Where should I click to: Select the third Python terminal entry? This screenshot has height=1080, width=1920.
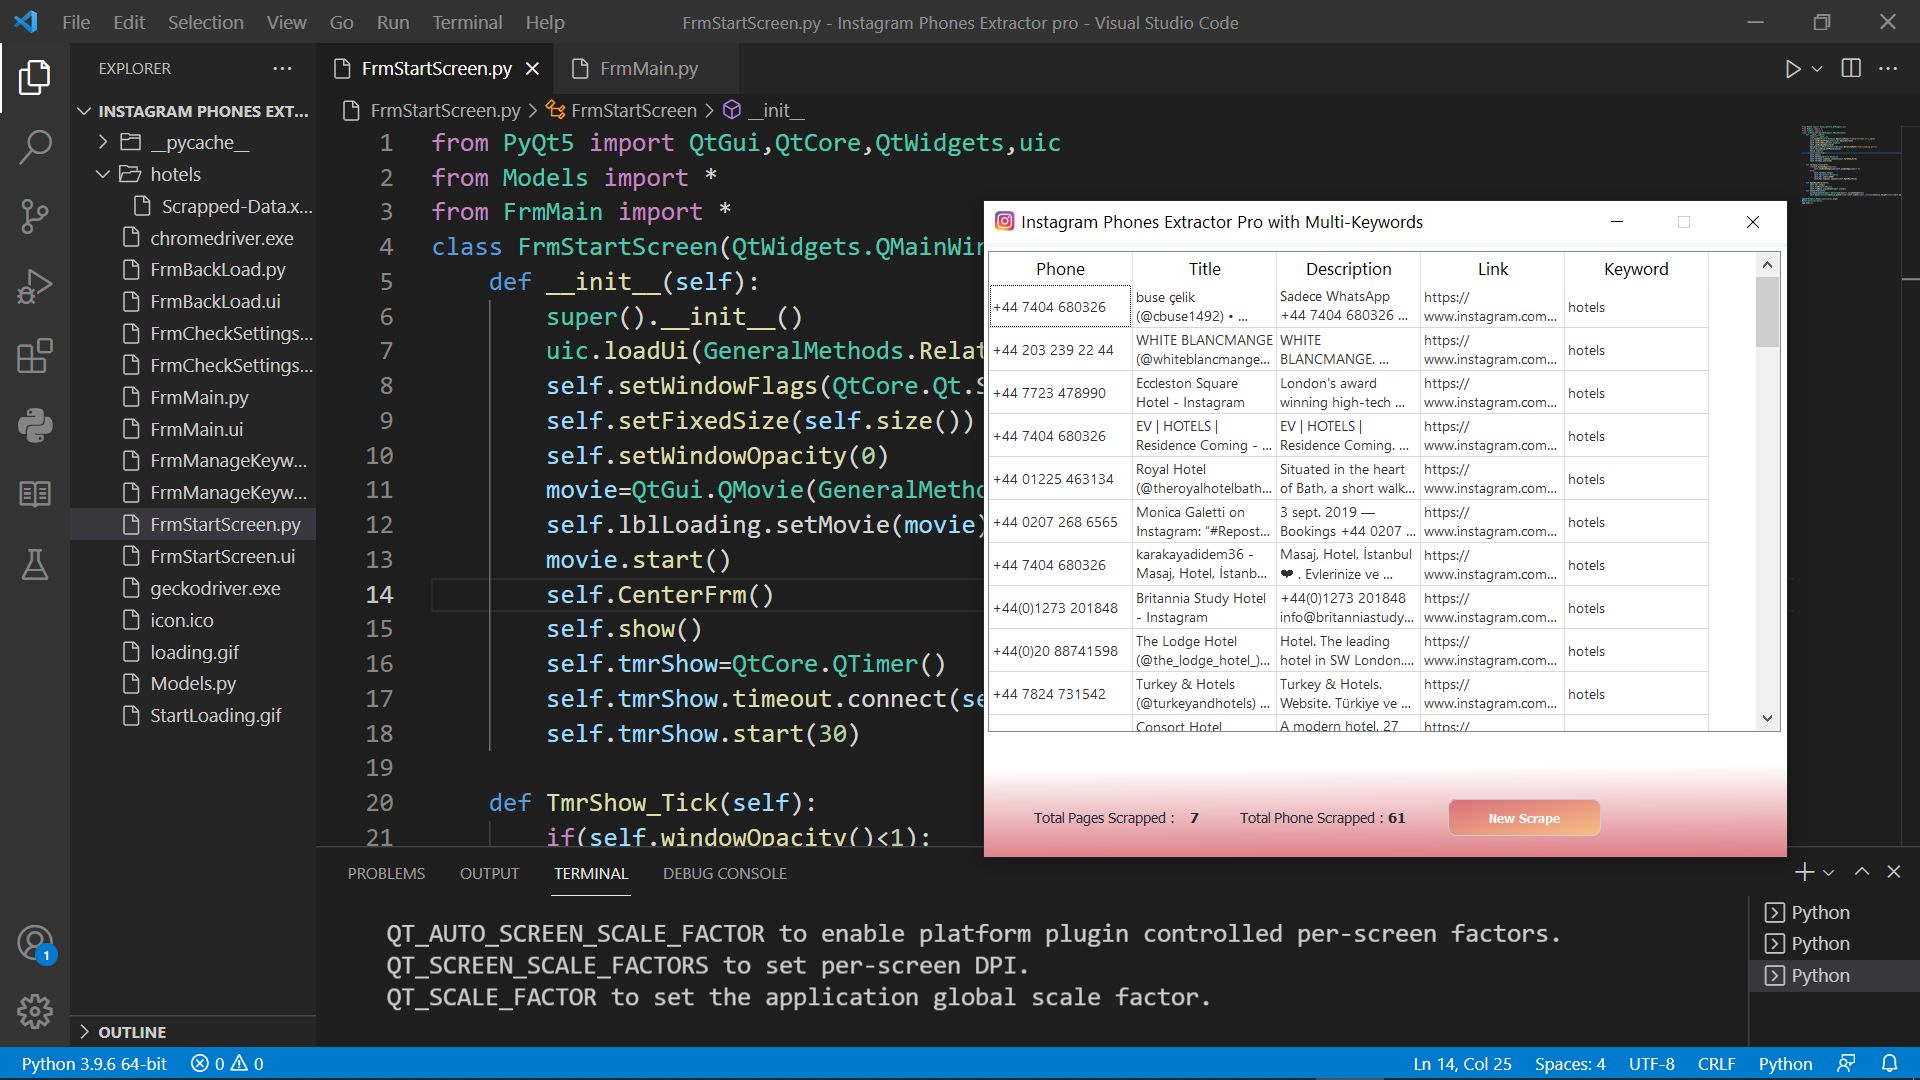pos(1833,975)
